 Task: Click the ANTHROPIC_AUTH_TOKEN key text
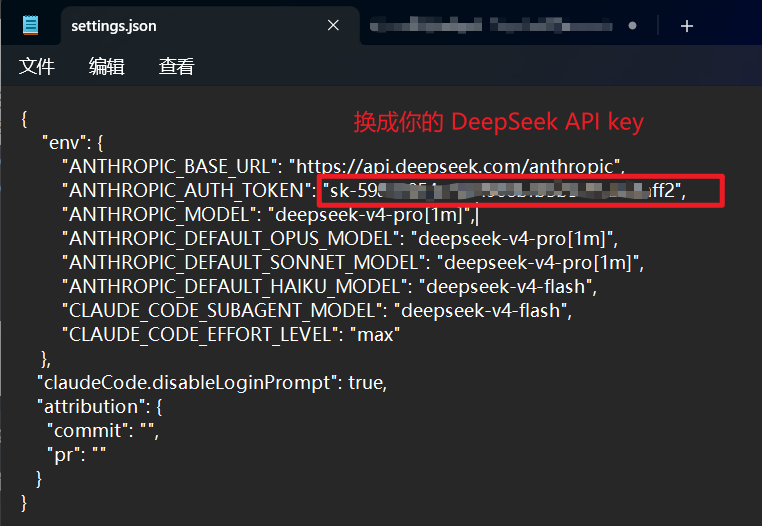tap(189, 191)
